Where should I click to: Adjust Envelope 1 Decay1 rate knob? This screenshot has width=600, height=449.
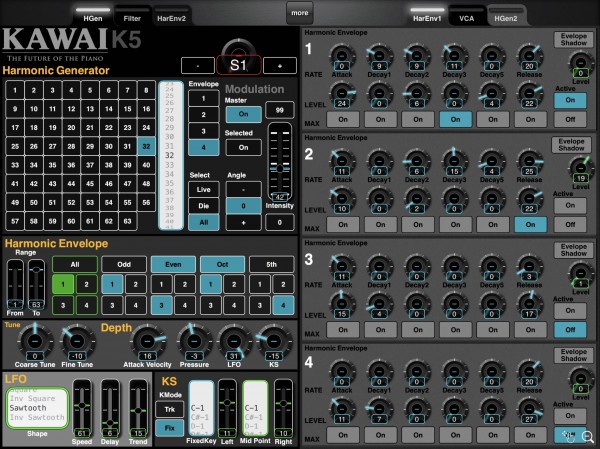(x=379, y=56)
